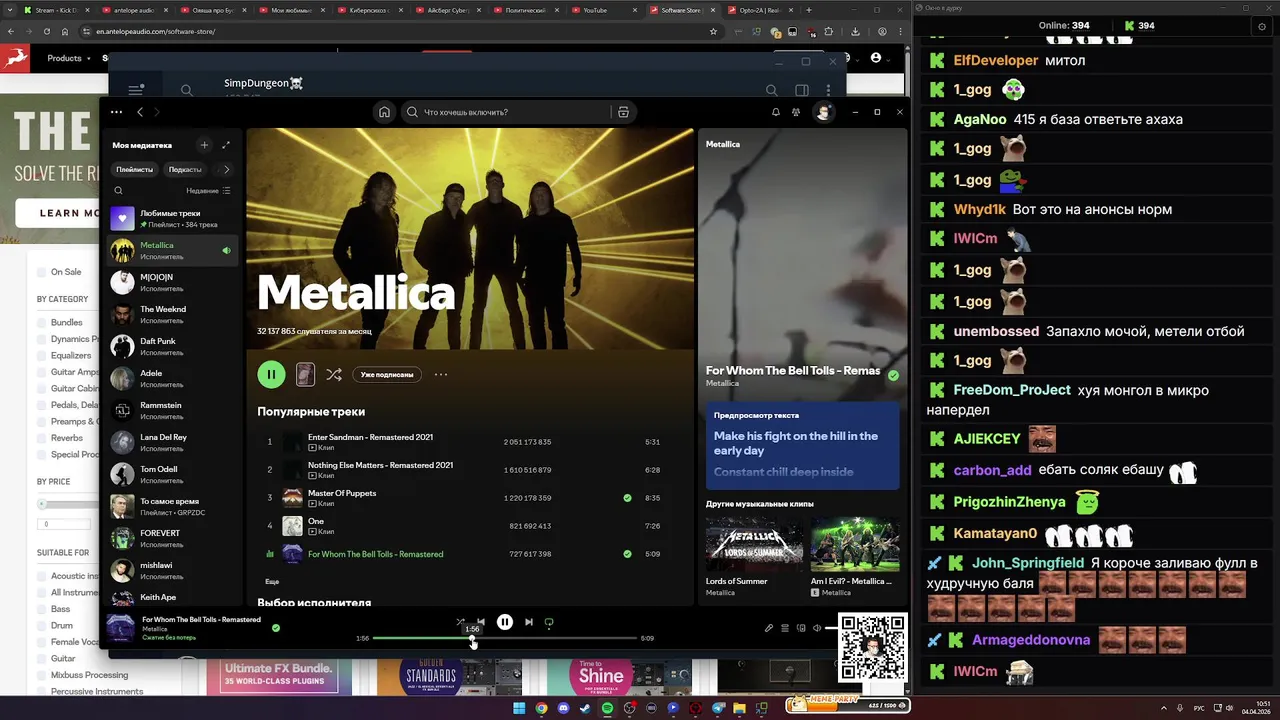Open more options dots on Metallica page
The image size is (1280, 720).
point(441,374)
